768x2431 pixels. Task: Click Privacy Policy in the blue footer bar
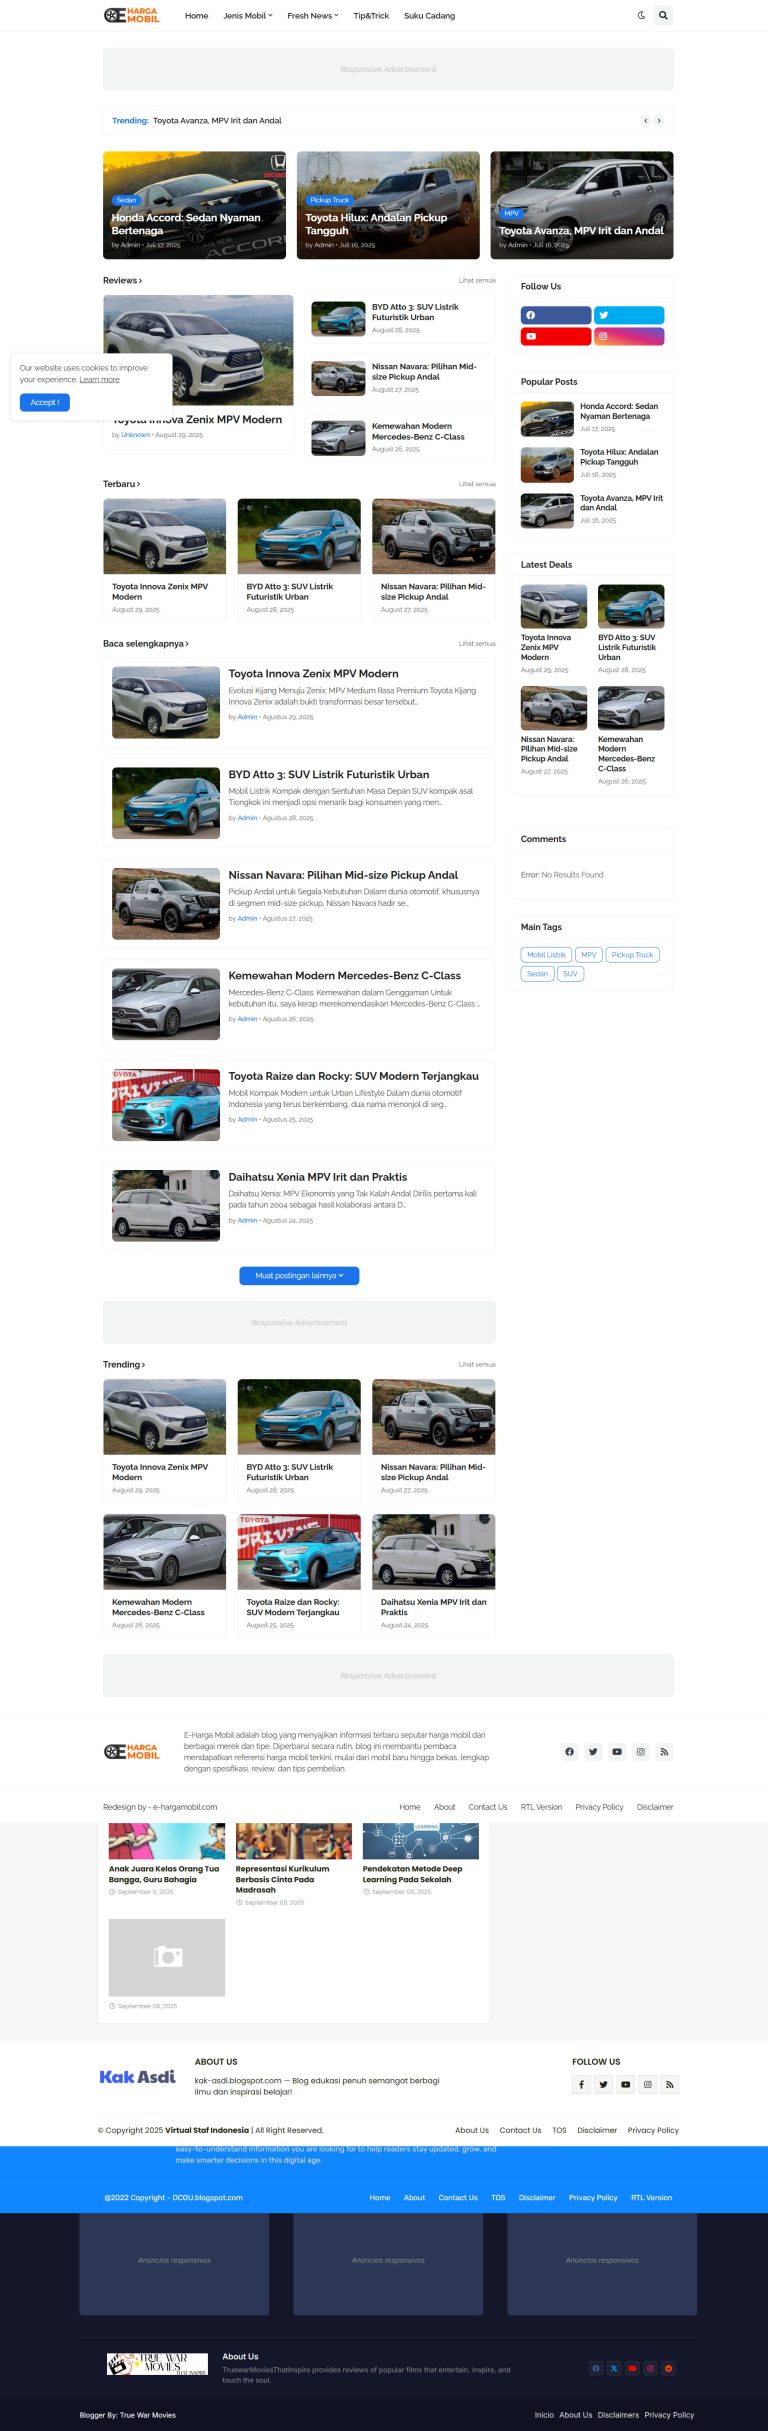593,2197
